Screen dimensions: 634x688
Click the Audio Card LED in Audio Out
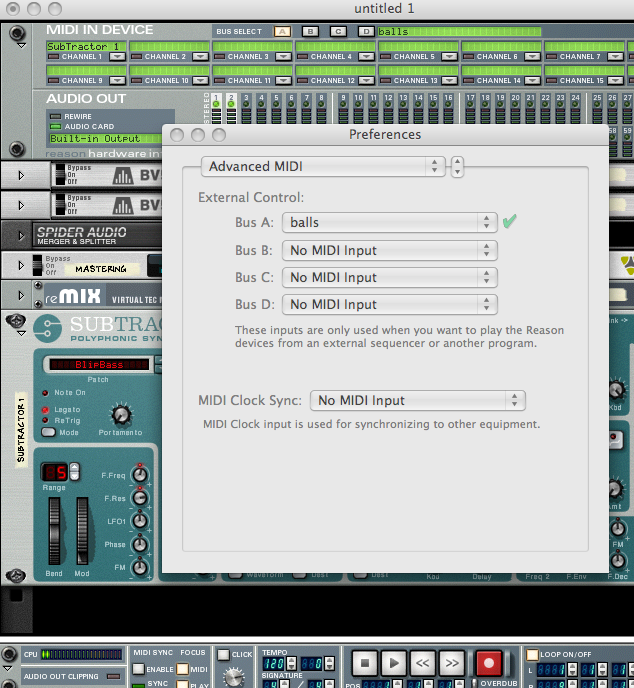[55, 127]
